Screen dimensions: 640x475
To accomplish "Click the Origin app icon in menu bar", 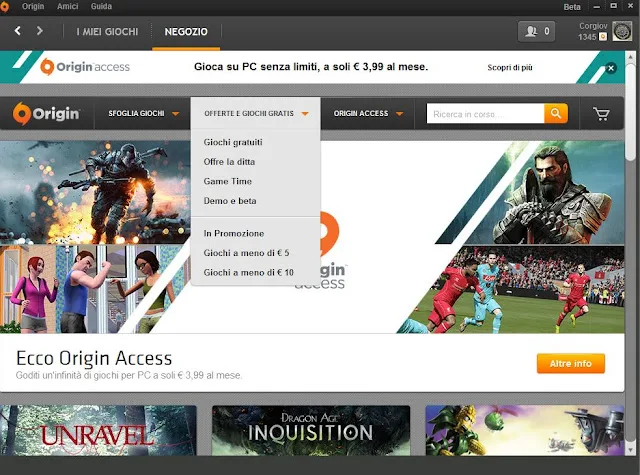I will pos(9,6).
